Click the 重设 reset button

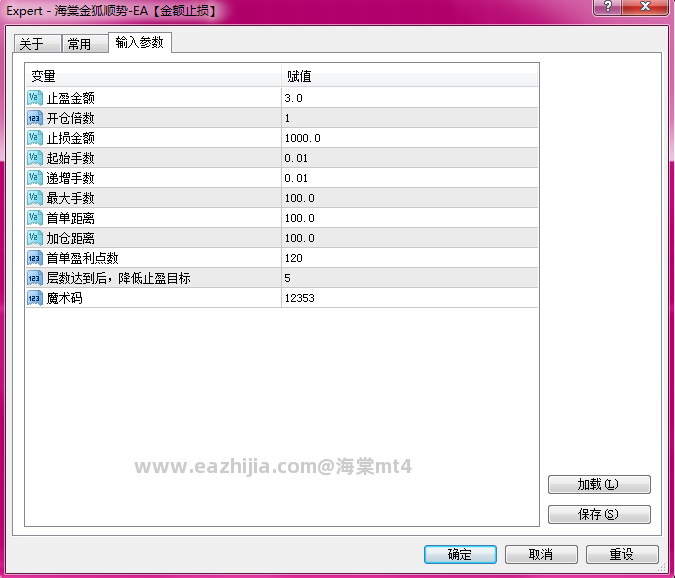click(622, 554)
